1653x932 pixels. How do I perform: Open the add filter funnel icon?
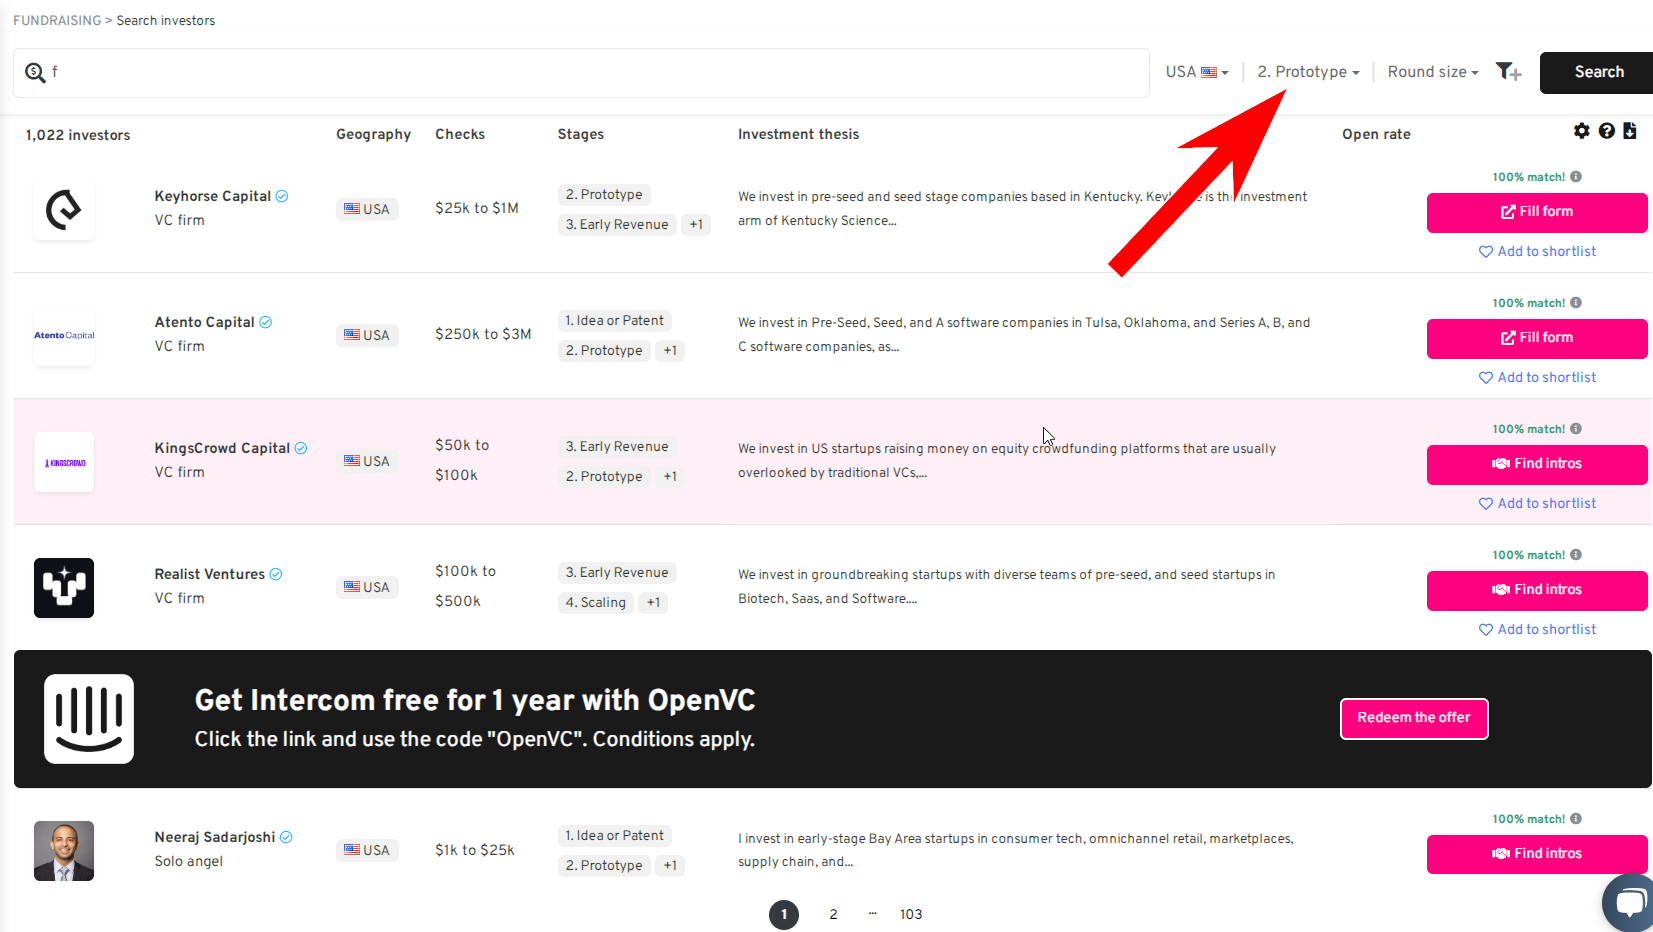tap(1508, 71)
